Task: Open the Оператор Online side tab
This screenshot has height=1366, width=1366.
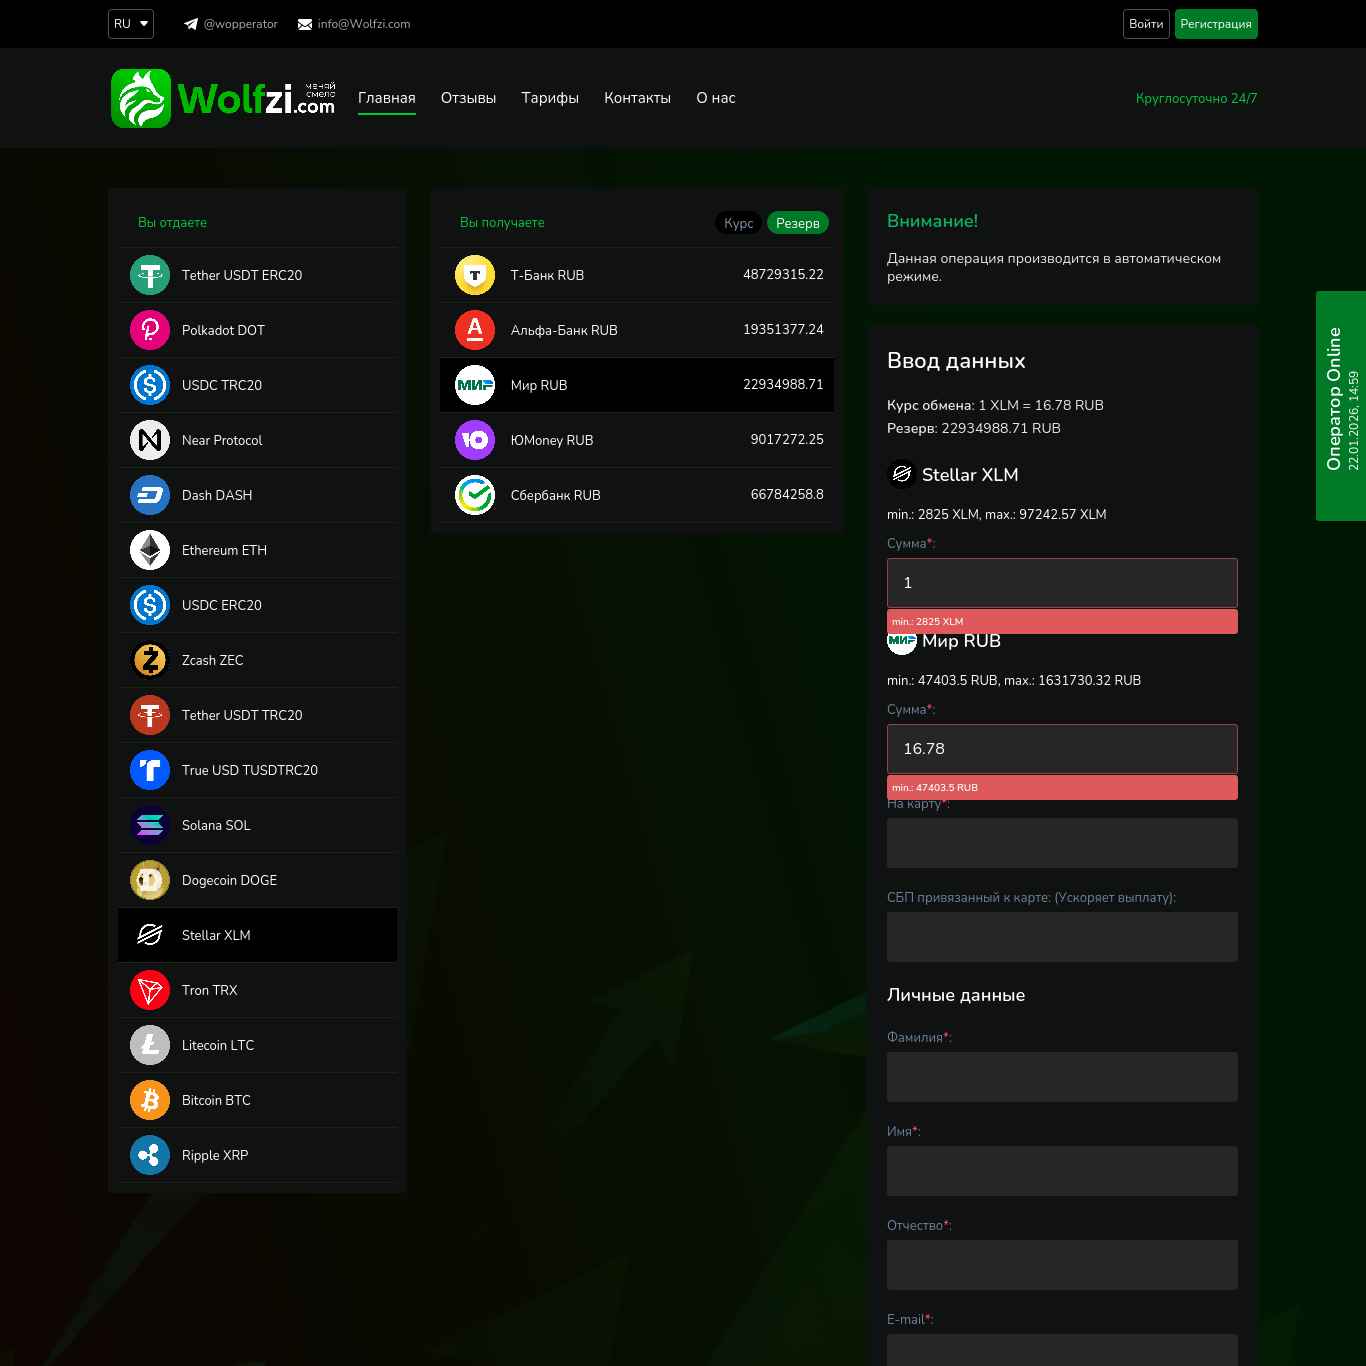Action: click(x=1340, y=405)
